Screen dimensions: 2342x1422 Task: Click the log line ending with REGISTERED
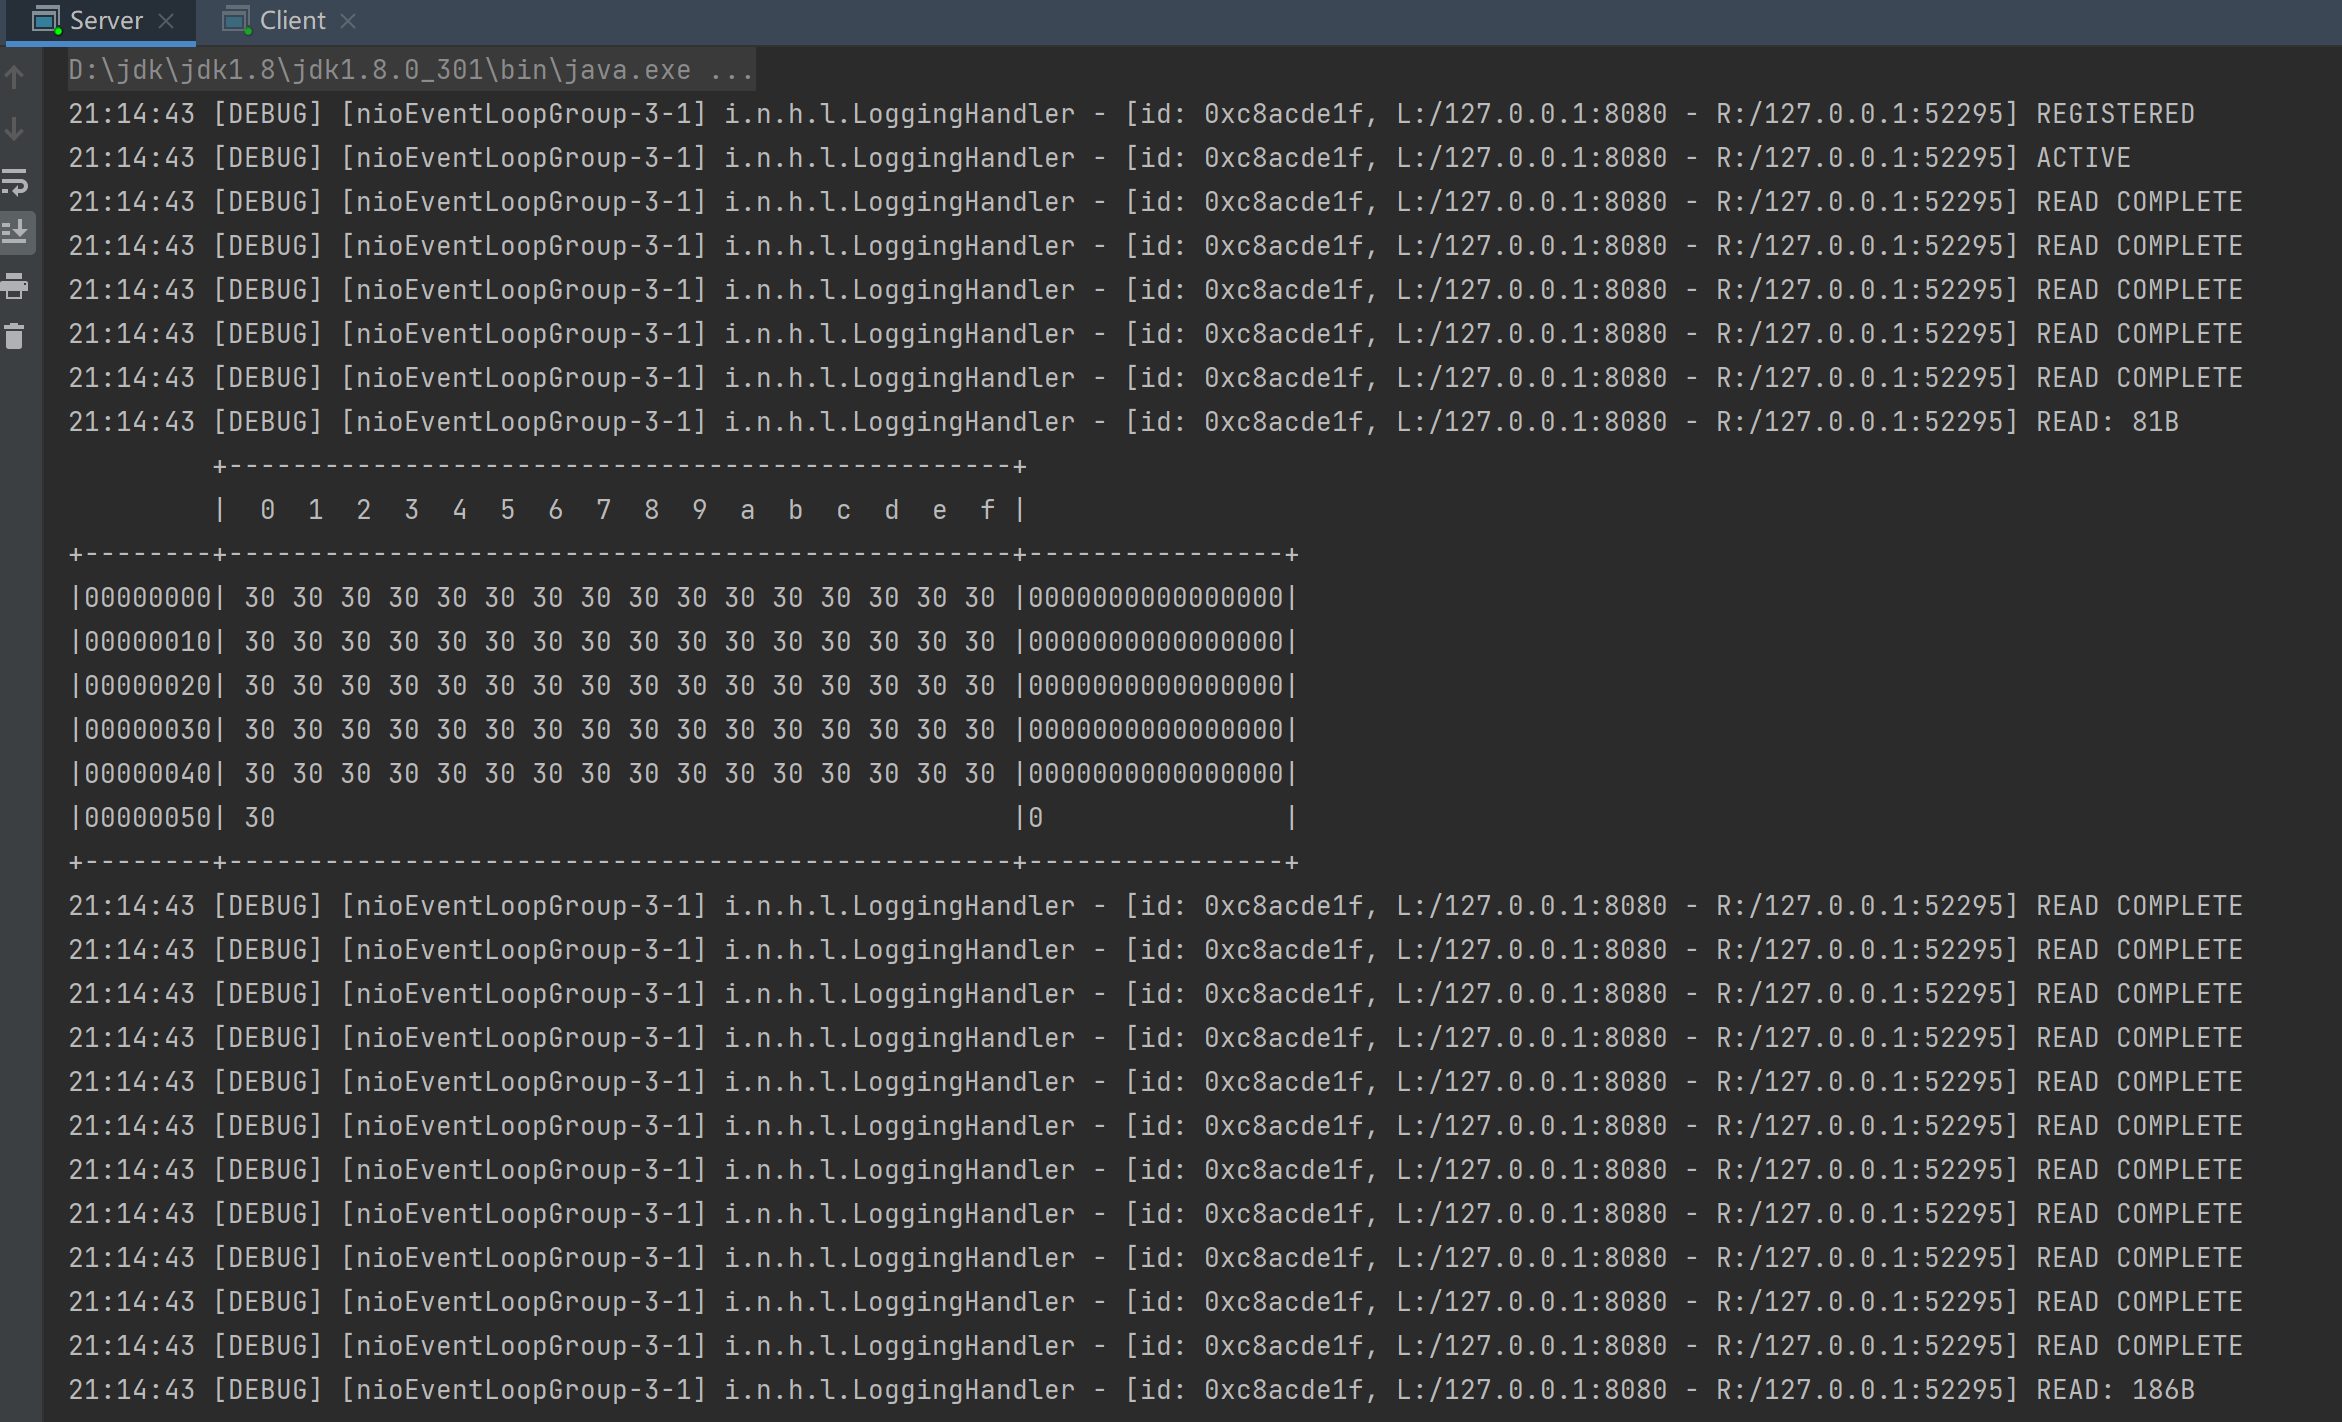1130,114
